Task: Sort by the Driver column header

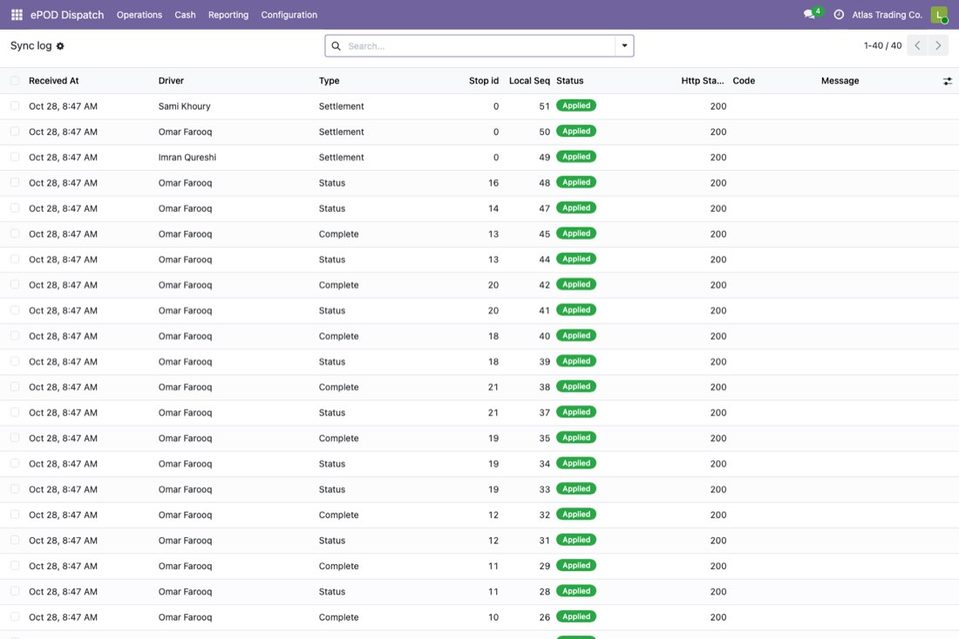Action: click(x=171, y=81)
